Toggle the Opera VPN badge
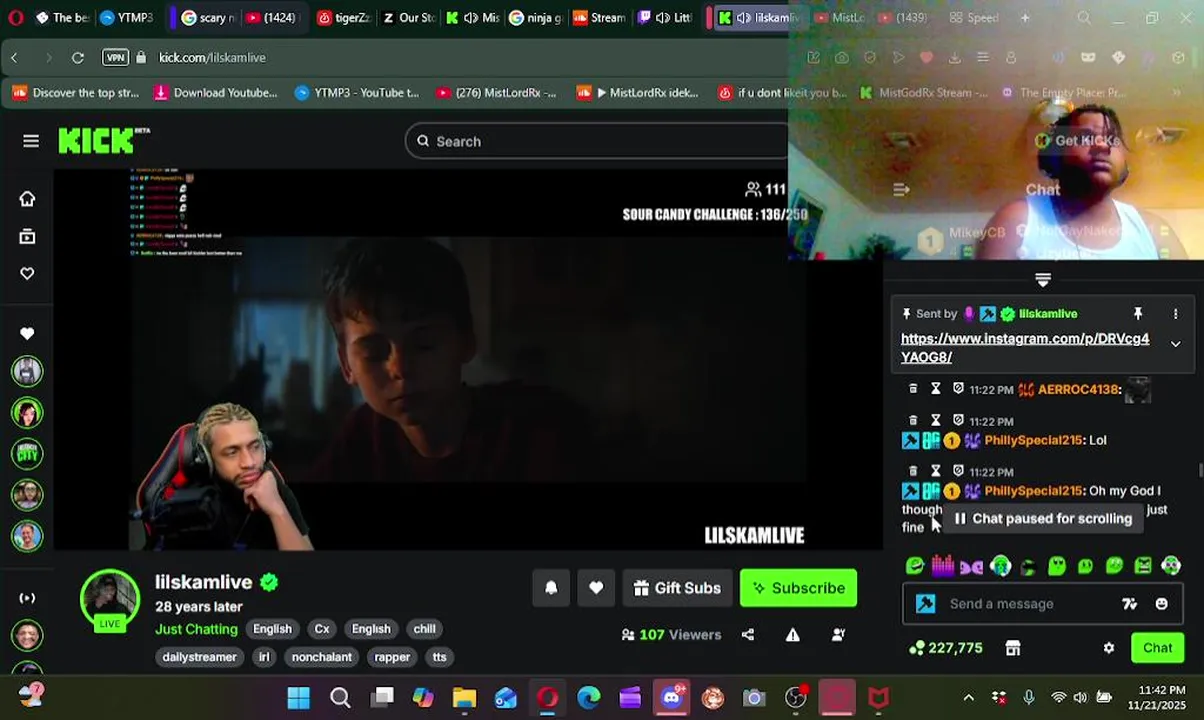Viewport: 1204px width, 720px height. (x=115, y=58)
